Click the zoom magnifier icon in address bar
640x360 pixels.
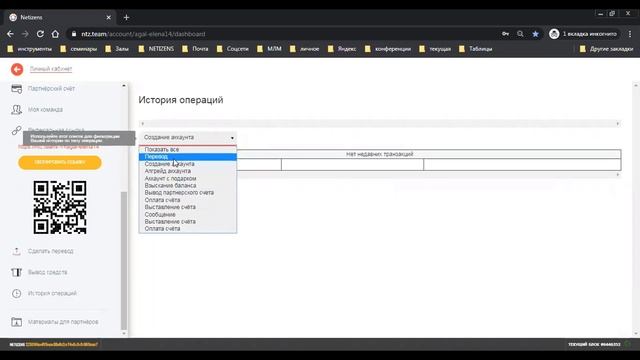pyautogui.click(x=520, y=34)
